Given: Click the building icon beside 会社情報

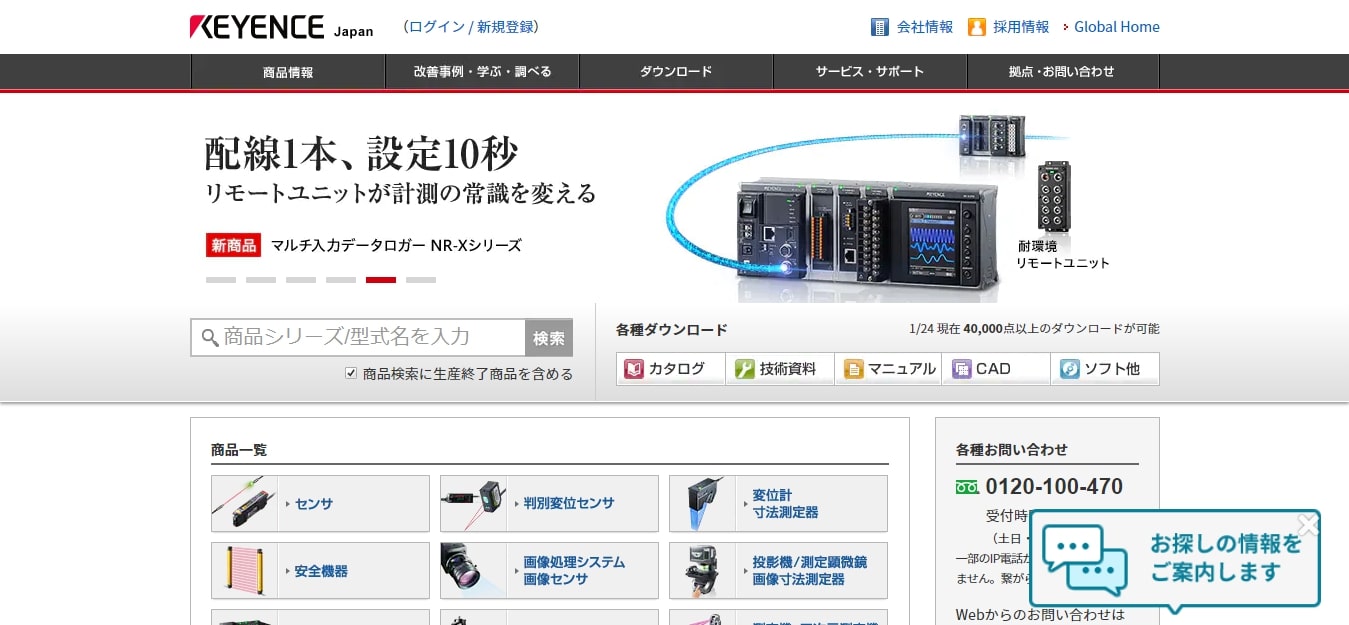Looking at the screenshot, I should 880,27.
